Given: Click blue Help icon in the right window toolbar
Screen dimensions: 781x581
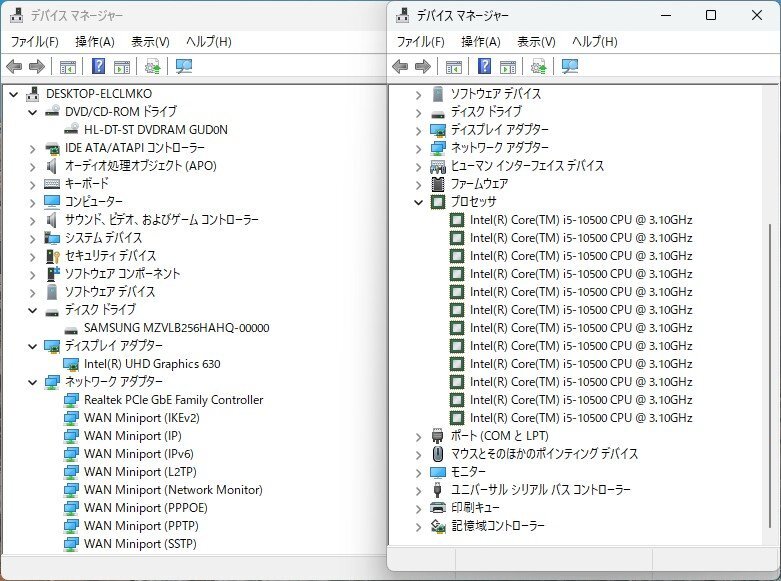Looking at the screenshot, I should [x=484, y=67].
